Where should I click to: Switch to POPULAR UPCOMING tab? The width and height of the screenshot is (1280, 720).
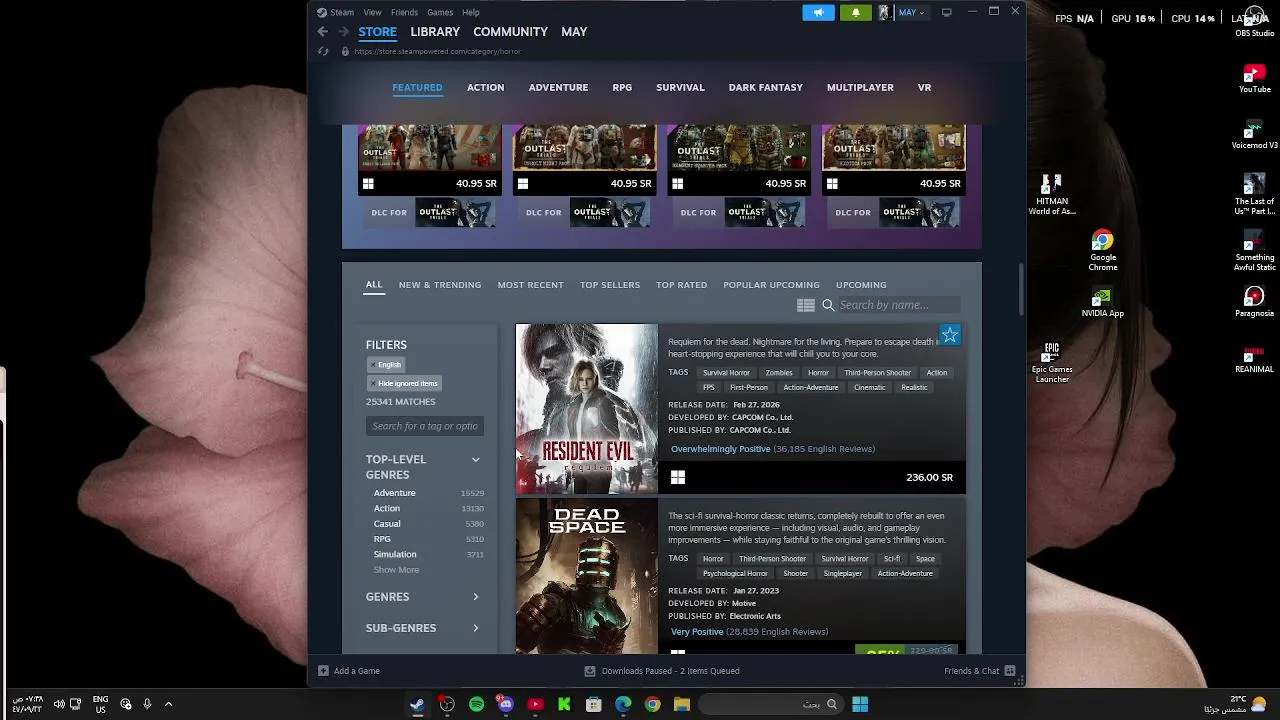(771, 285)
